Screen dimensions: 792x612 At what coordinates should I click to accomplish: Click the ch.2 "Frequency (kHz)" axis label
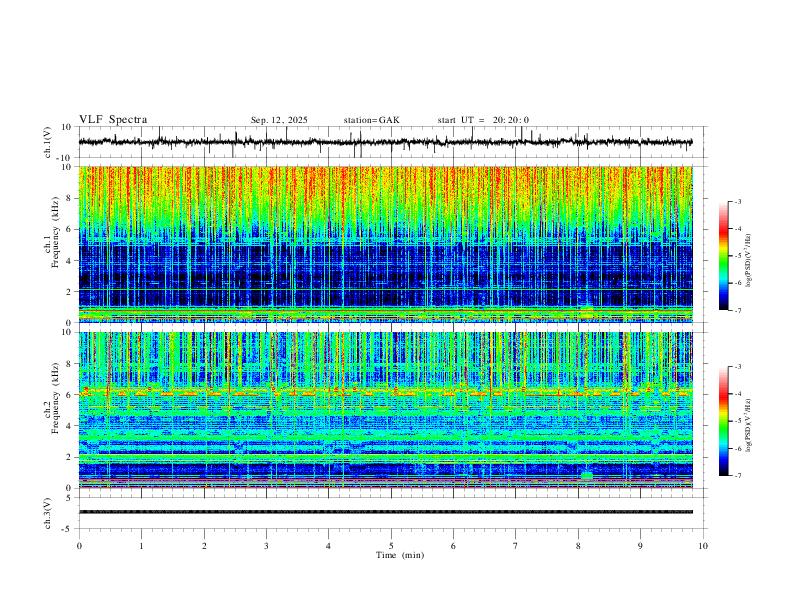55,398
